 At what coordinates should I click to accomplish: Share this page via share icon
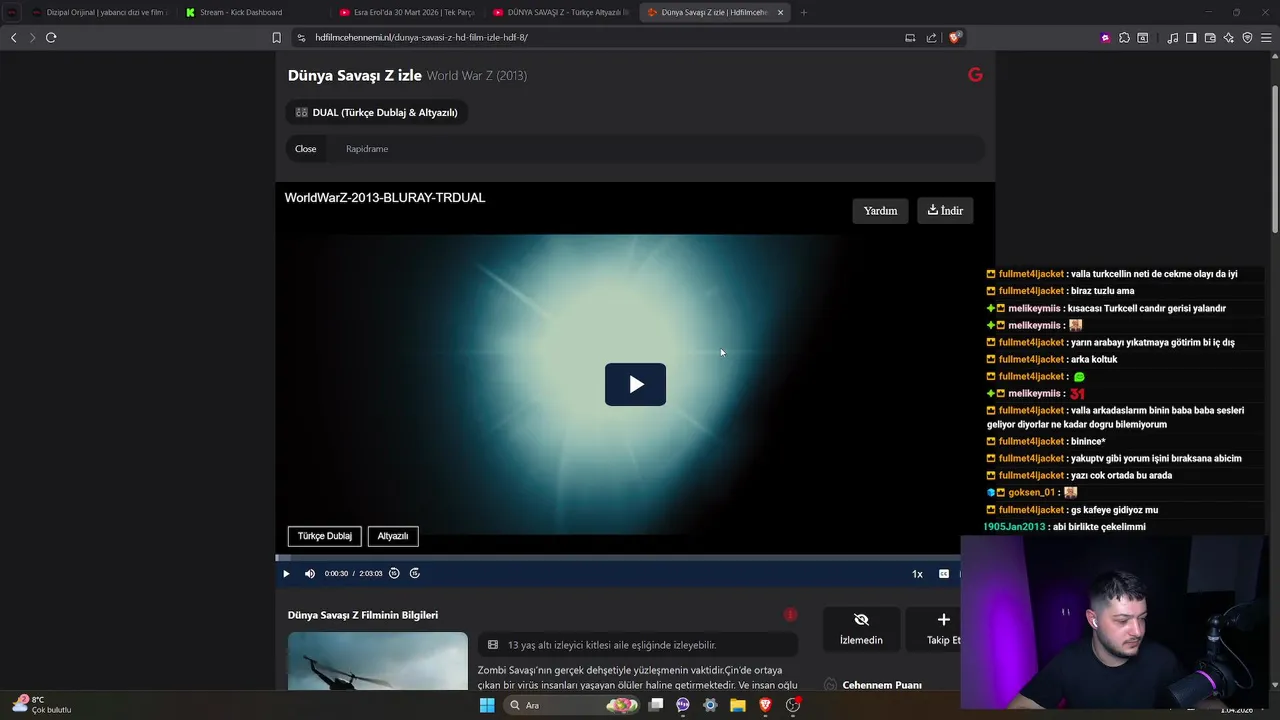coord(931,38)
